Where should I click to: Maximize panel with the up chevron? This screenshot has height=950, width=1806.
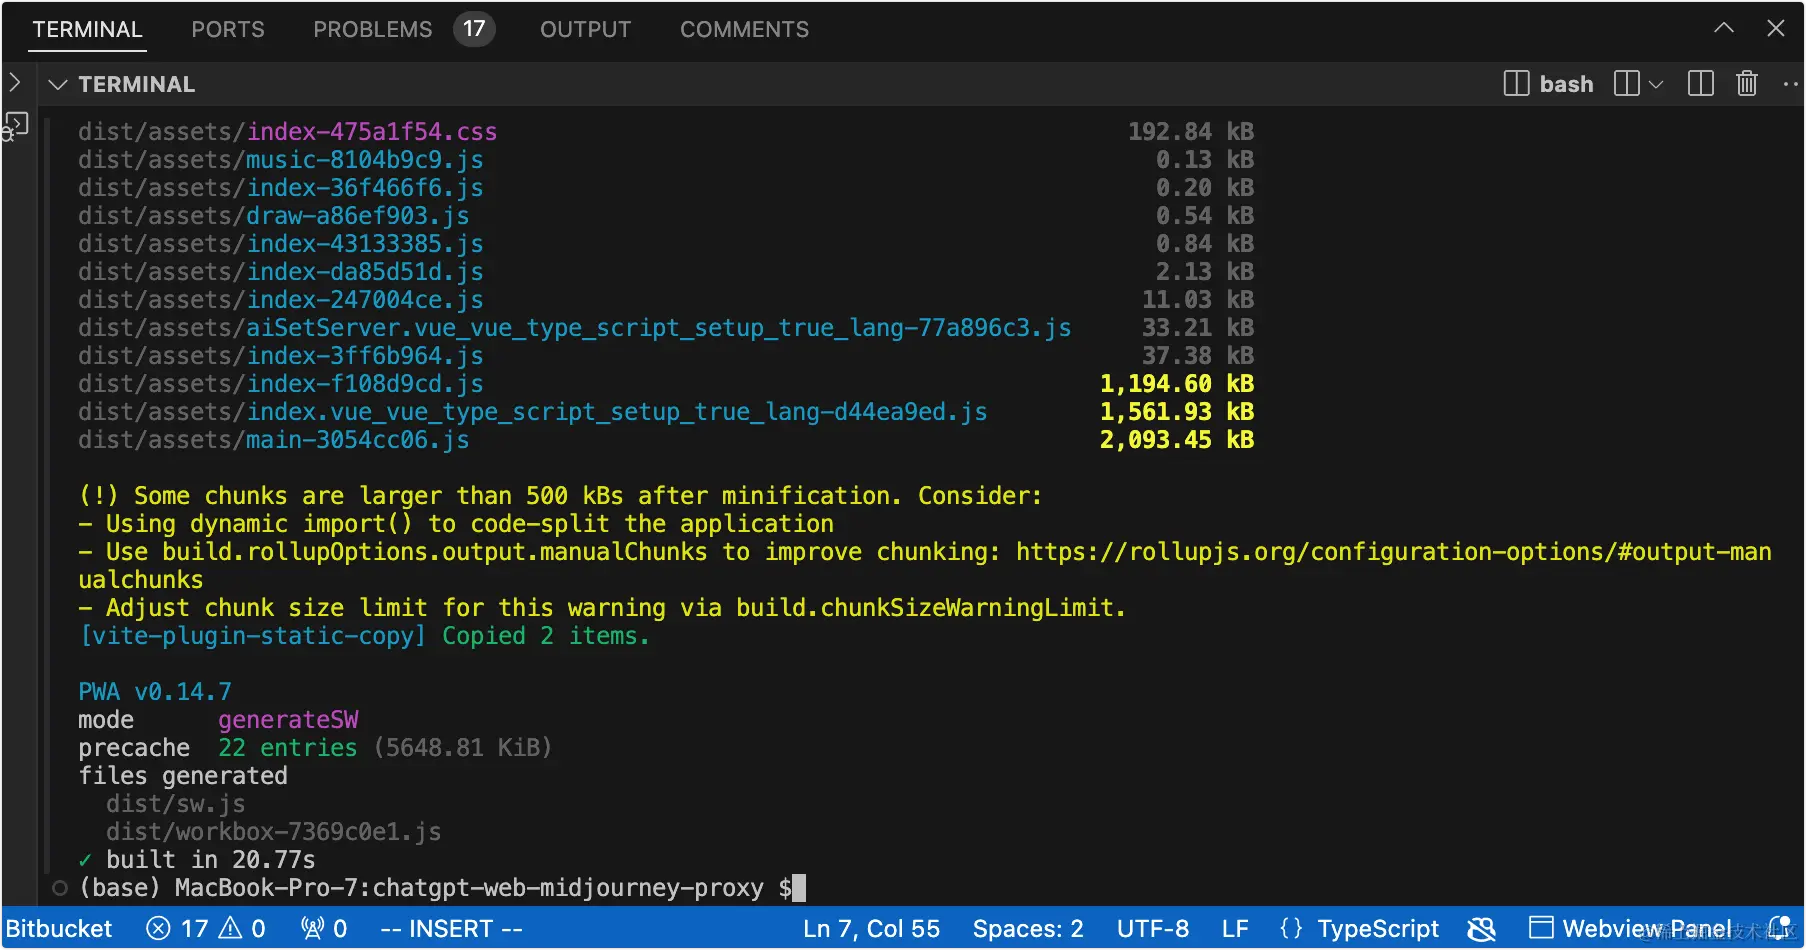[x=1723, y=28]
